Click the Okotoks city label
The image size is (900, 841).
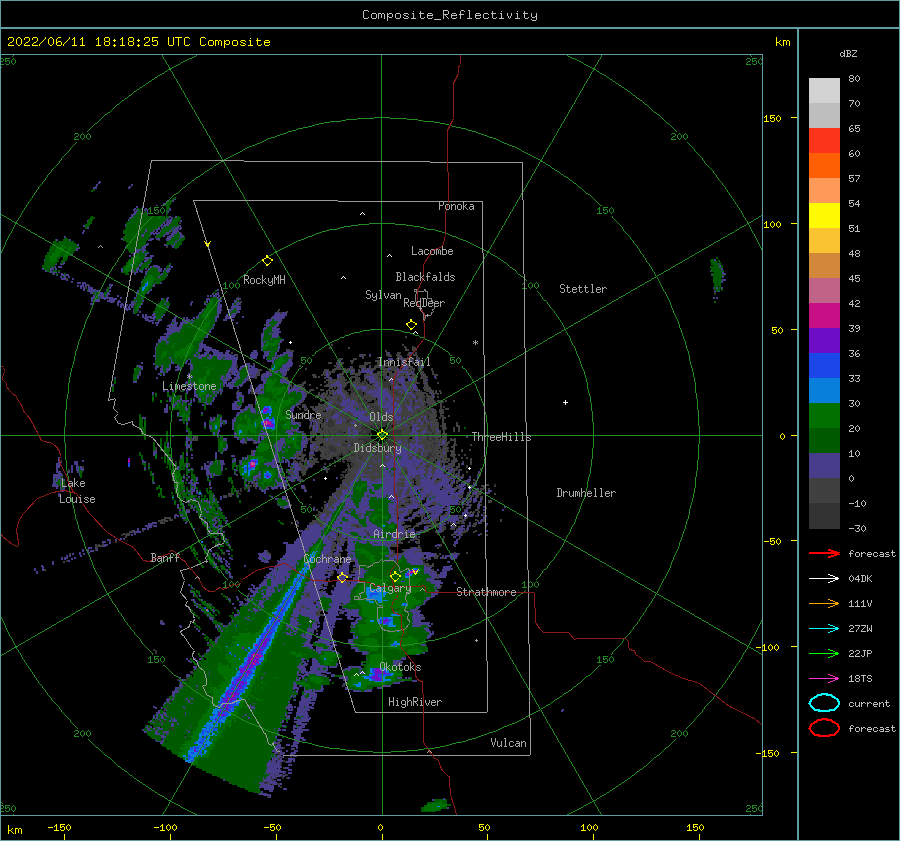[400, 667]
